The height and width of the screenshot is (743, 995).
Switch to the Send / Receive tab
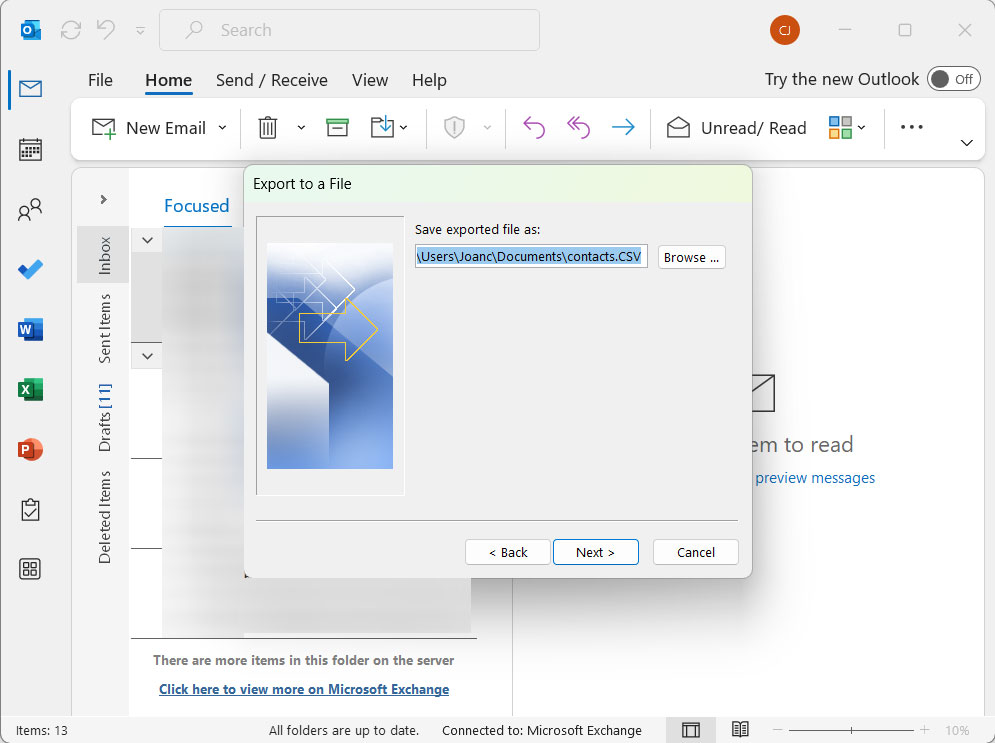[x=271, y=80]
